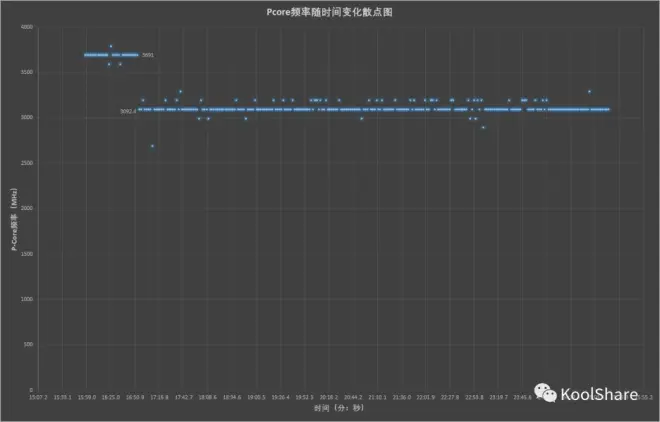Click the 500 y-axis tick label
Image resolution: width=660 pixels, height=422 pixels.
pyautogui.click(x=28, y=344)
